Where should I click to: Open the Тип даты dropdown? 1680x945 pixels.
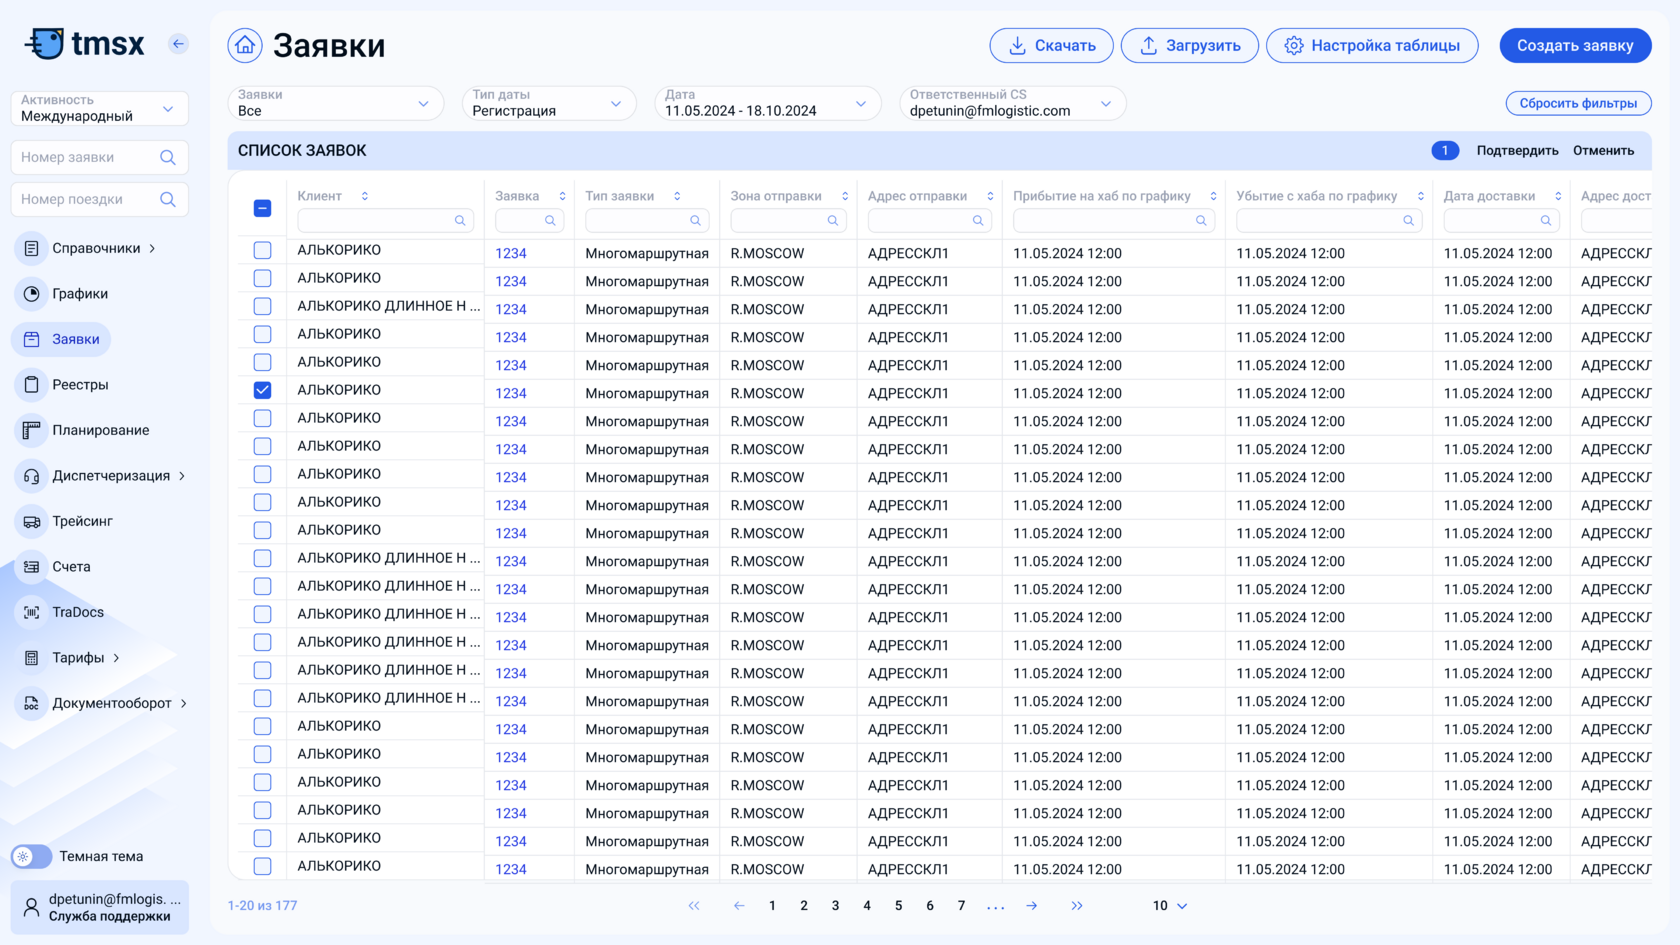[548, 103]
